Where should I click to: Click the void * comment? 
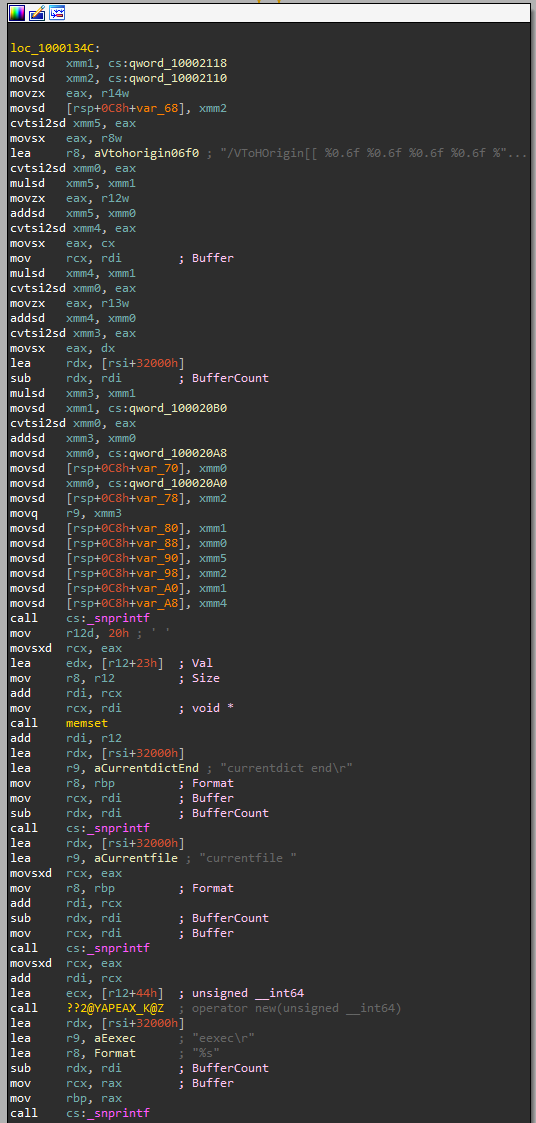[x=214, y=708]
